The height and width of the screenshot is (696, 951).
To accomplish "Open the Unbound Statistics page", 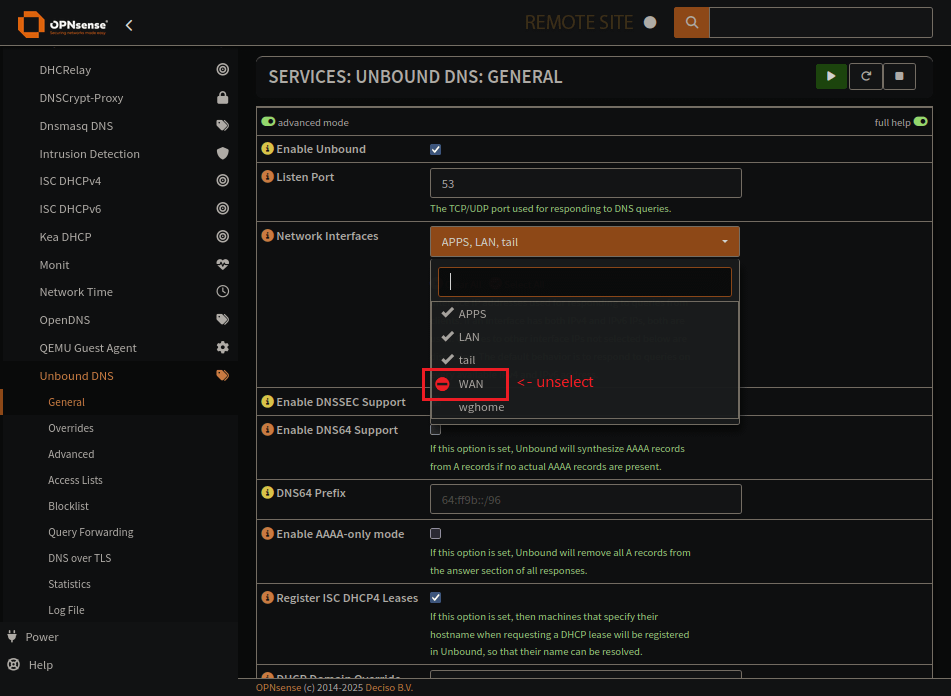I will (x=69, y=584).
